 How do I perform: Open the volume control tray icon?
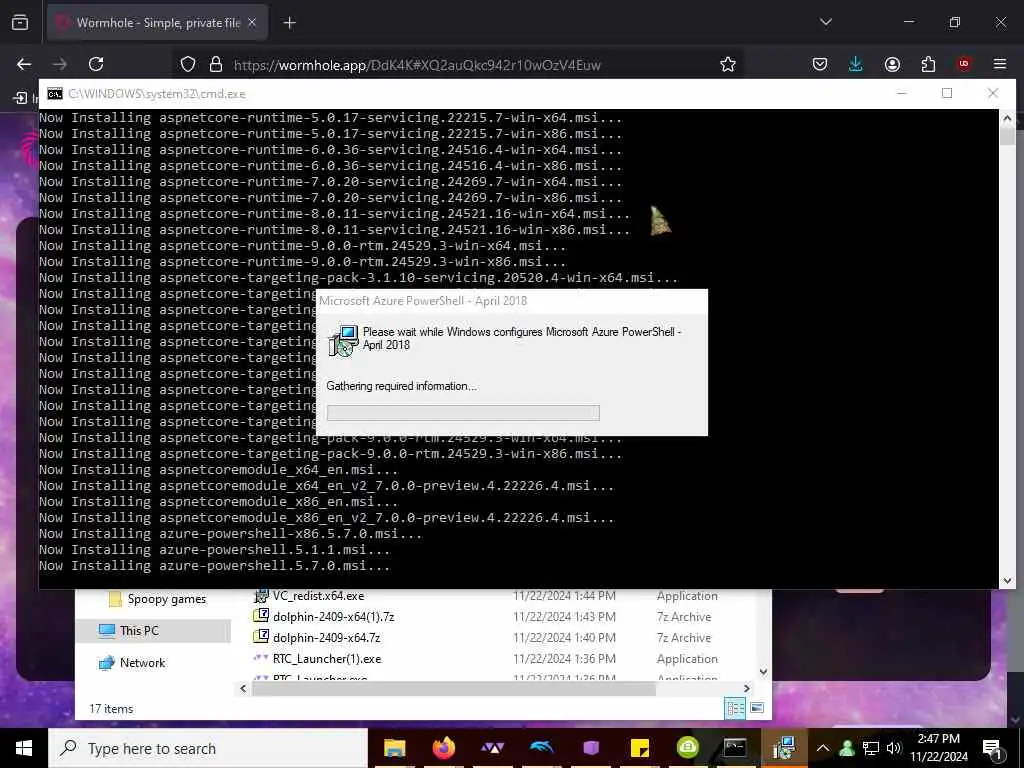(893, 748)
